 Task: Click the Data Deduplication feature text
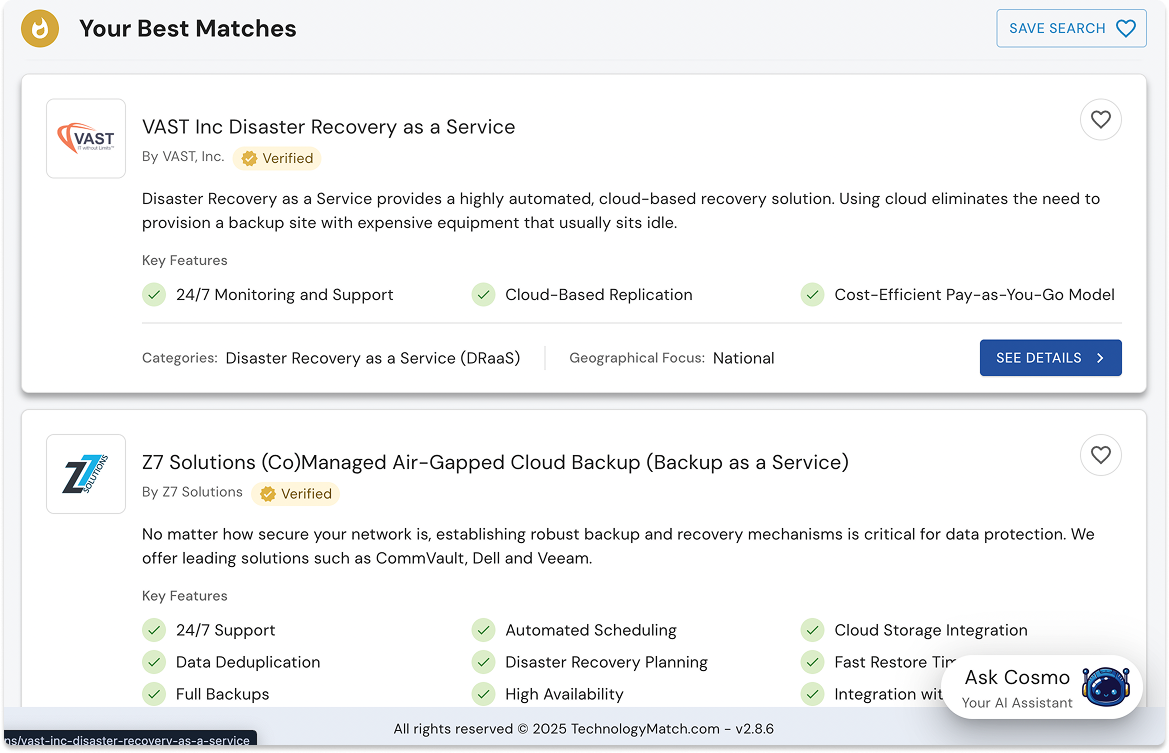[x=248, y=662]
